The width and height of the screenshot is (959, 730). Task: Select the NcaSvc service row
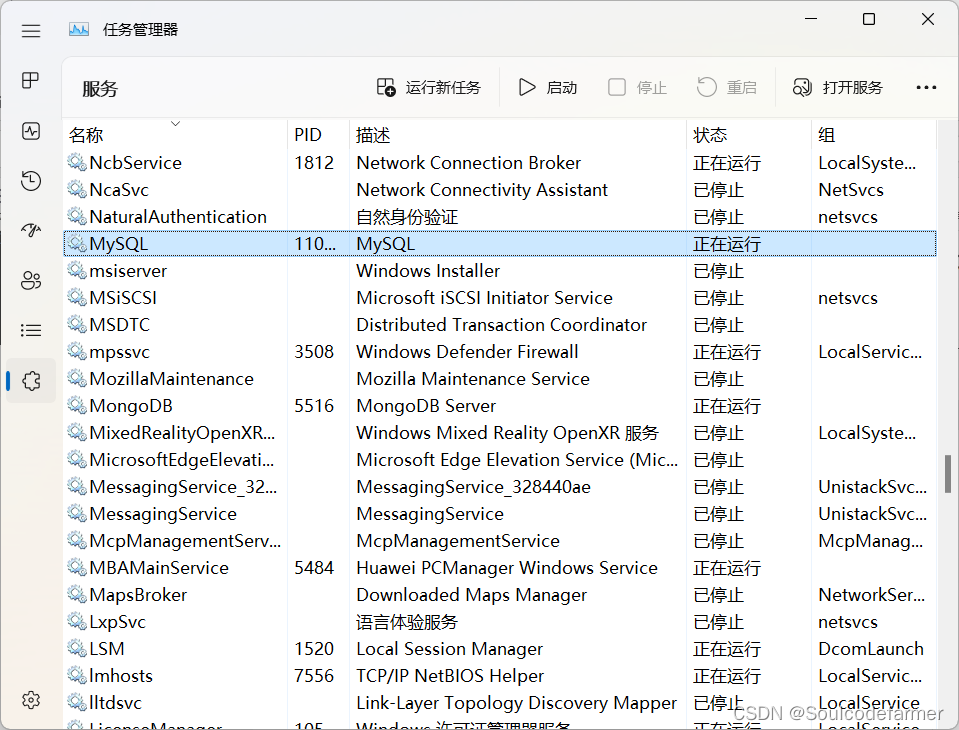pos(500,190)
